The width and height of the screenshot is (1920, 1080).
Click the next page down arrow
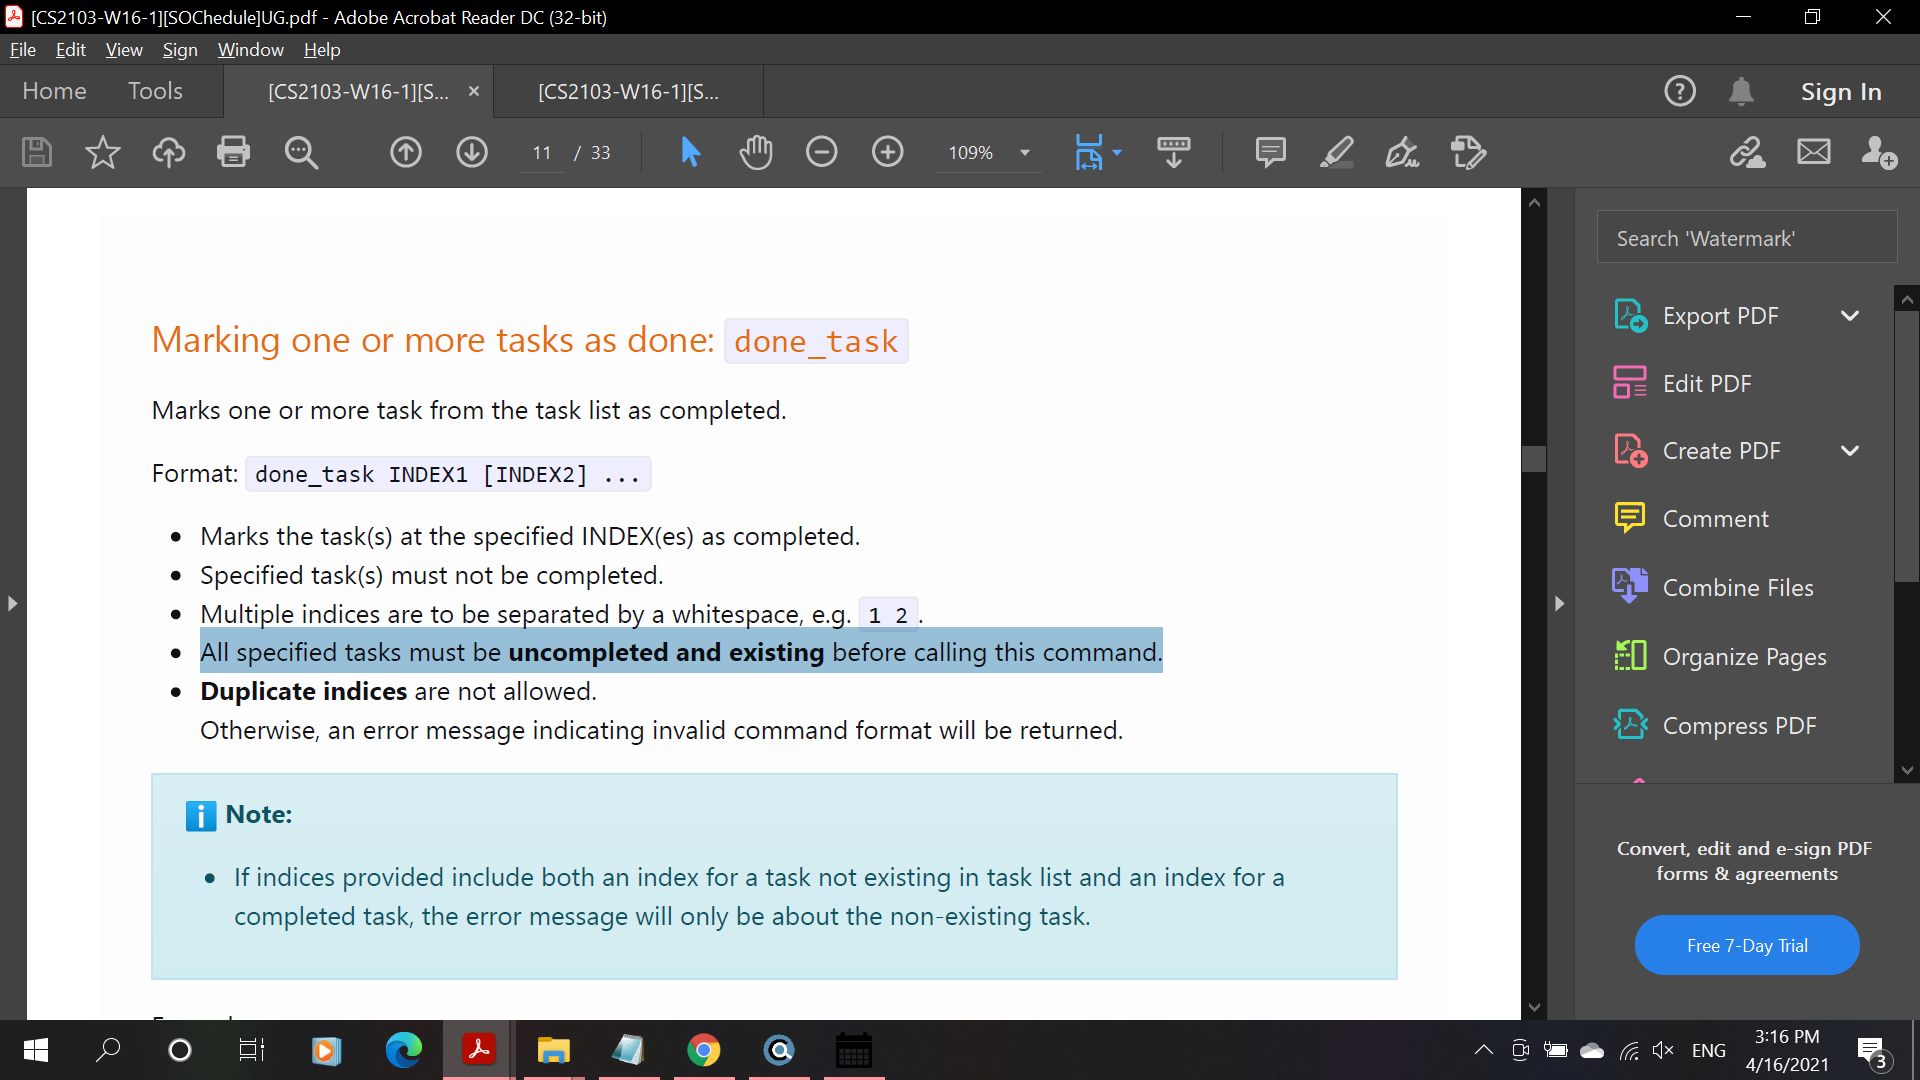pos(472,152)
